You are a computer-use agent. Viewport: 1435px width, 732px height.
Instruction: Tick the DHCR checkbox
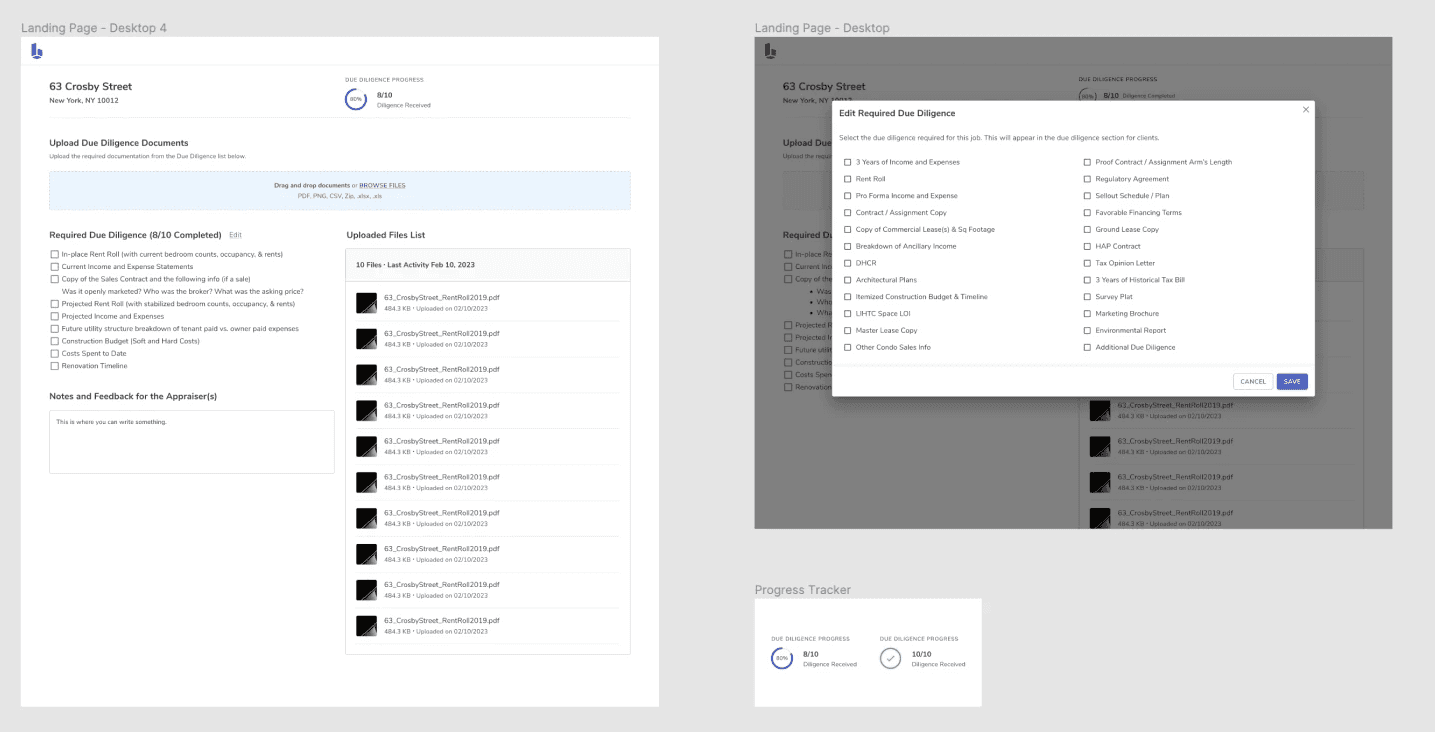click(x=848, y=263)
